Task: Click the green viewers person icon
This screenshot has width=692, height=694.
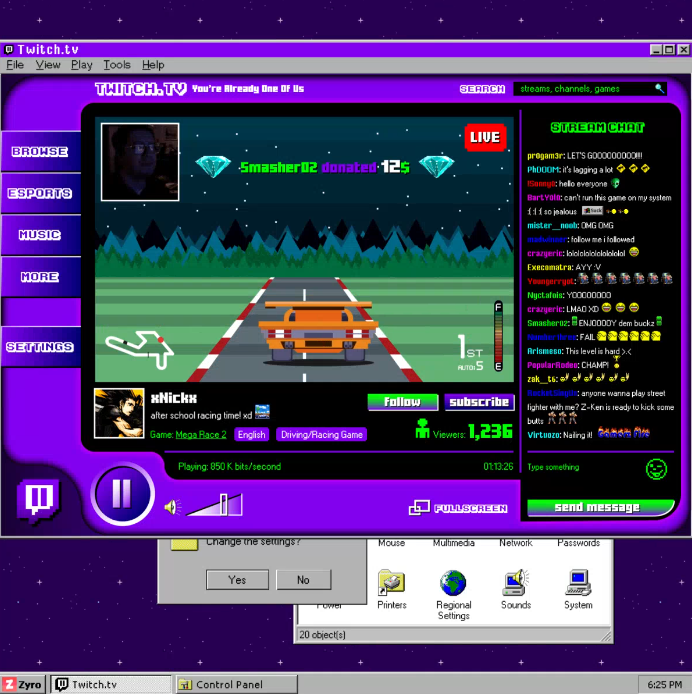Action: [422, 429]
